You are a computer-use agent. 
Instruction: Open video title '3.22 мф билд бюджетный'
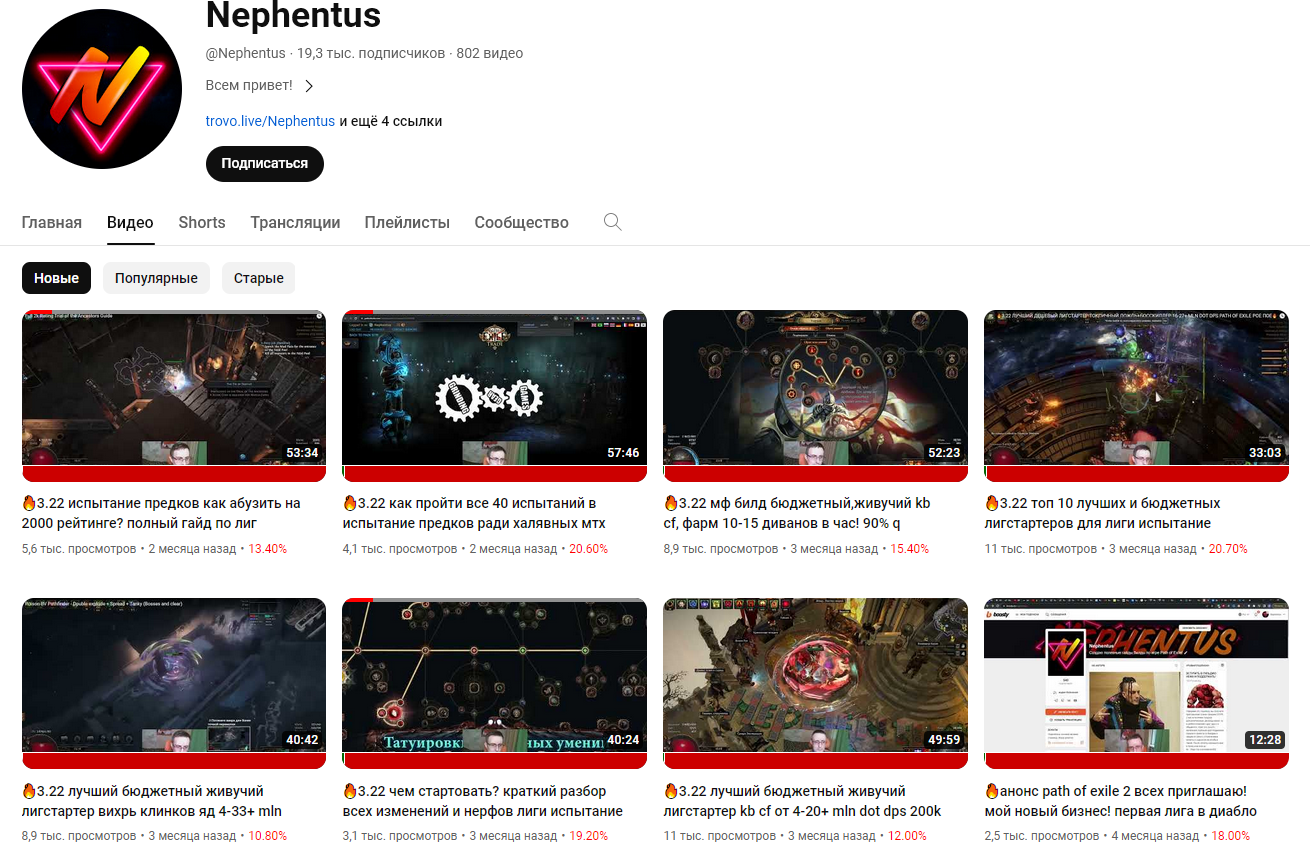tap(798, 513)
